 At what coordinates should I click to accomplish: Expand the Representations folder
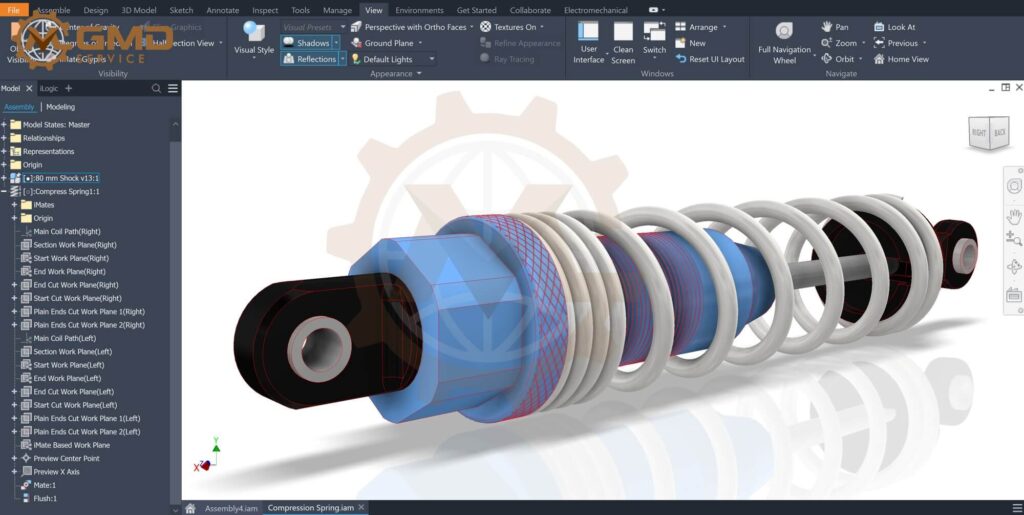pos(4,151)
